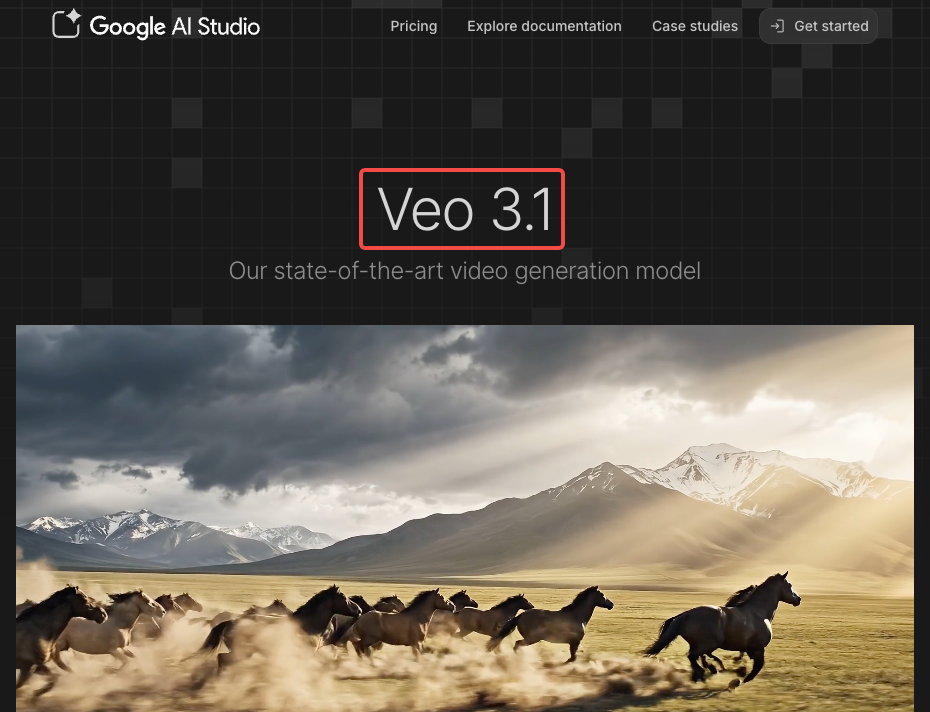Click the word Studio in the header logo
Screen dimensions: 930x712
click(228, 26)
